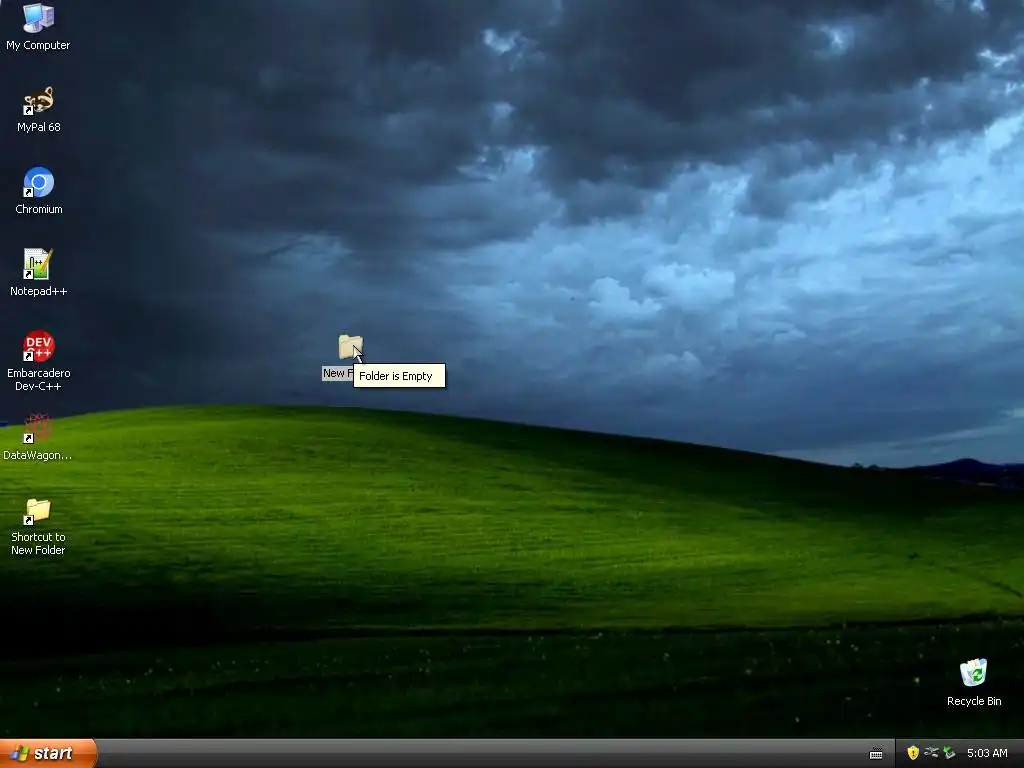
Task: Click the yellow security shield tray icon
Action: (x=912, y=753)
